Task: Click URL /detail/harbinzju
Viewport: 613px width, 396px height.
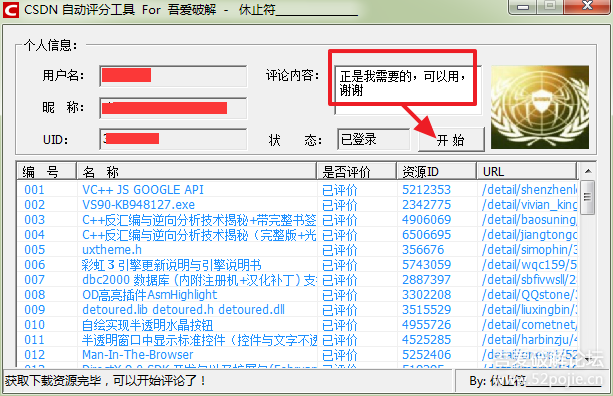Action: [x=529, y=340]
